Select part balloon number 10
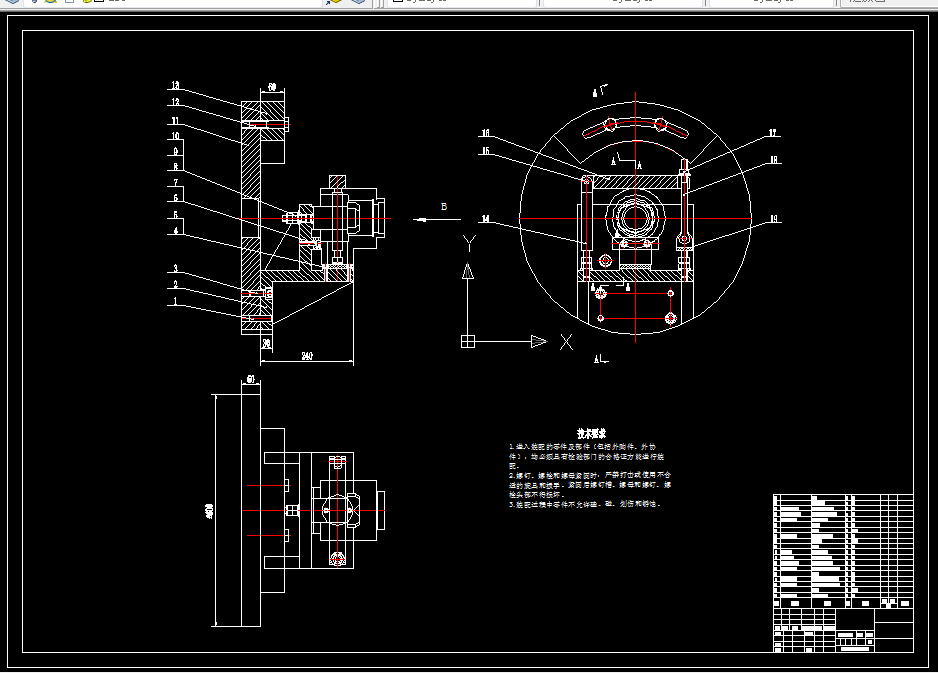The image size is (938, 673). coord(175,136)
